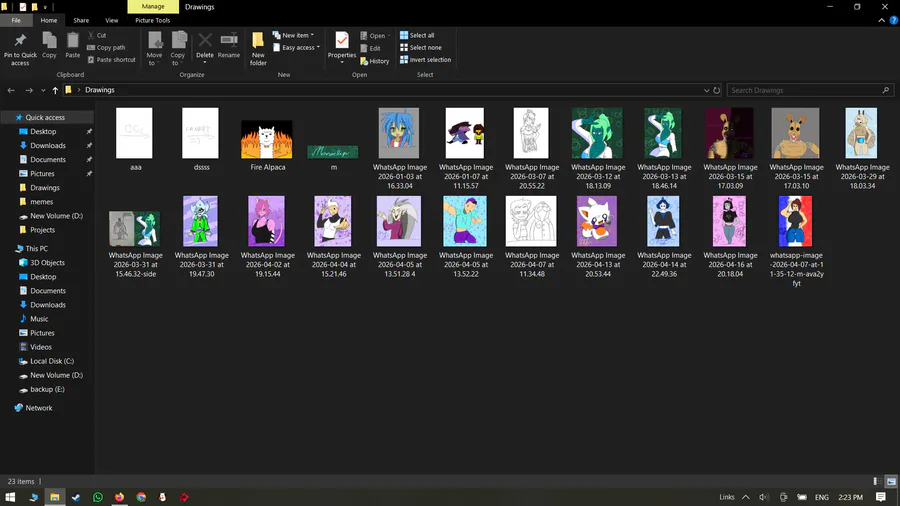Open Windows Start menu
Image resolution: width=900 pixels, height=506 pixels.
click(10, 497)
